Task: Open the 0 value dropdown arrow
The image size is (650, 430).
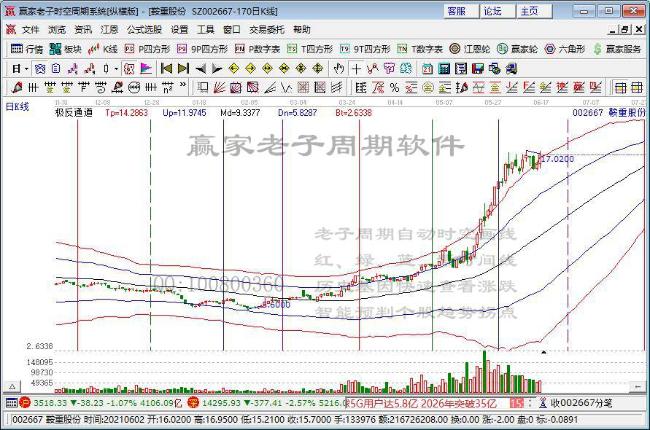Action: coord(116,69)
